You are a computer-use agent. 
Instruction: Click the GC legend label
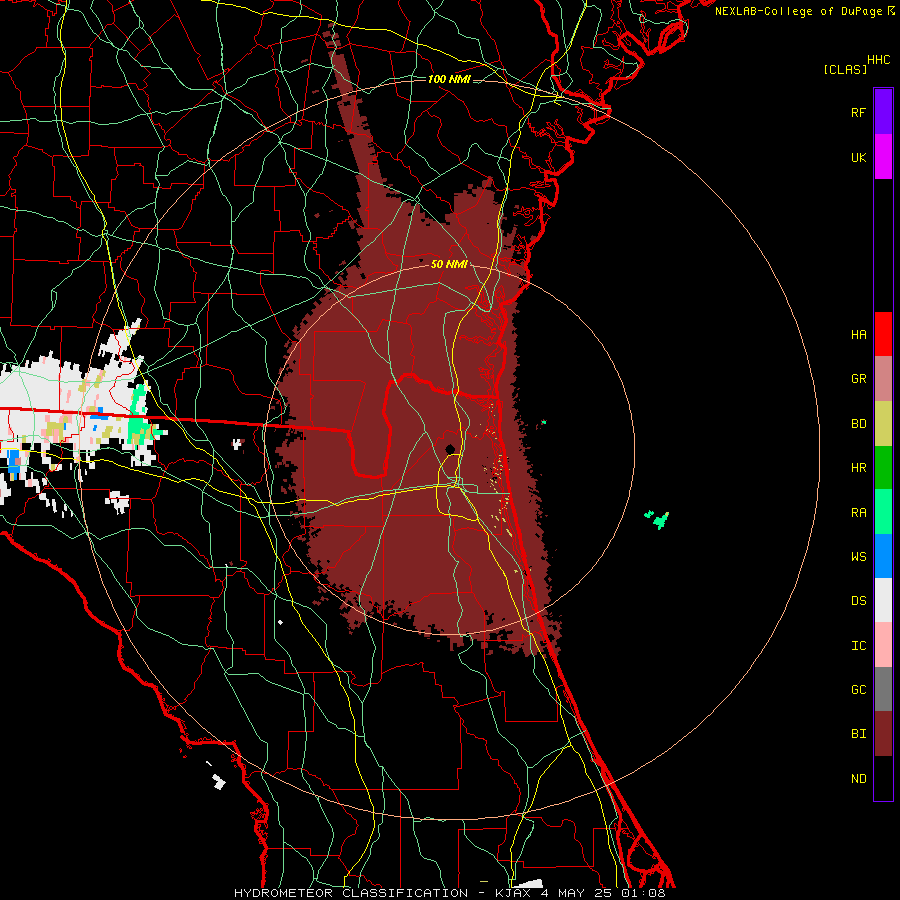858,689
